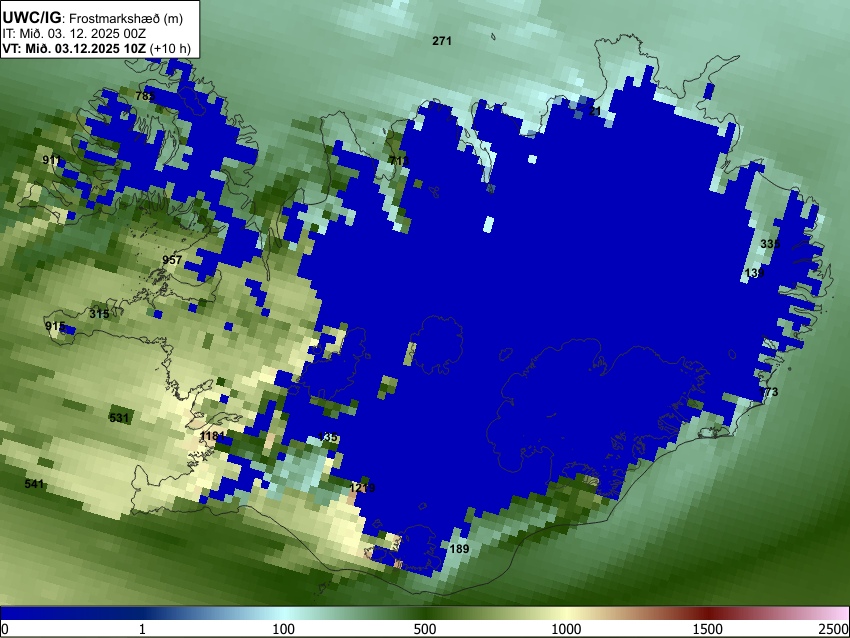Click the map value 541
The height and width of the screenshot is (638, 850).
34,484
